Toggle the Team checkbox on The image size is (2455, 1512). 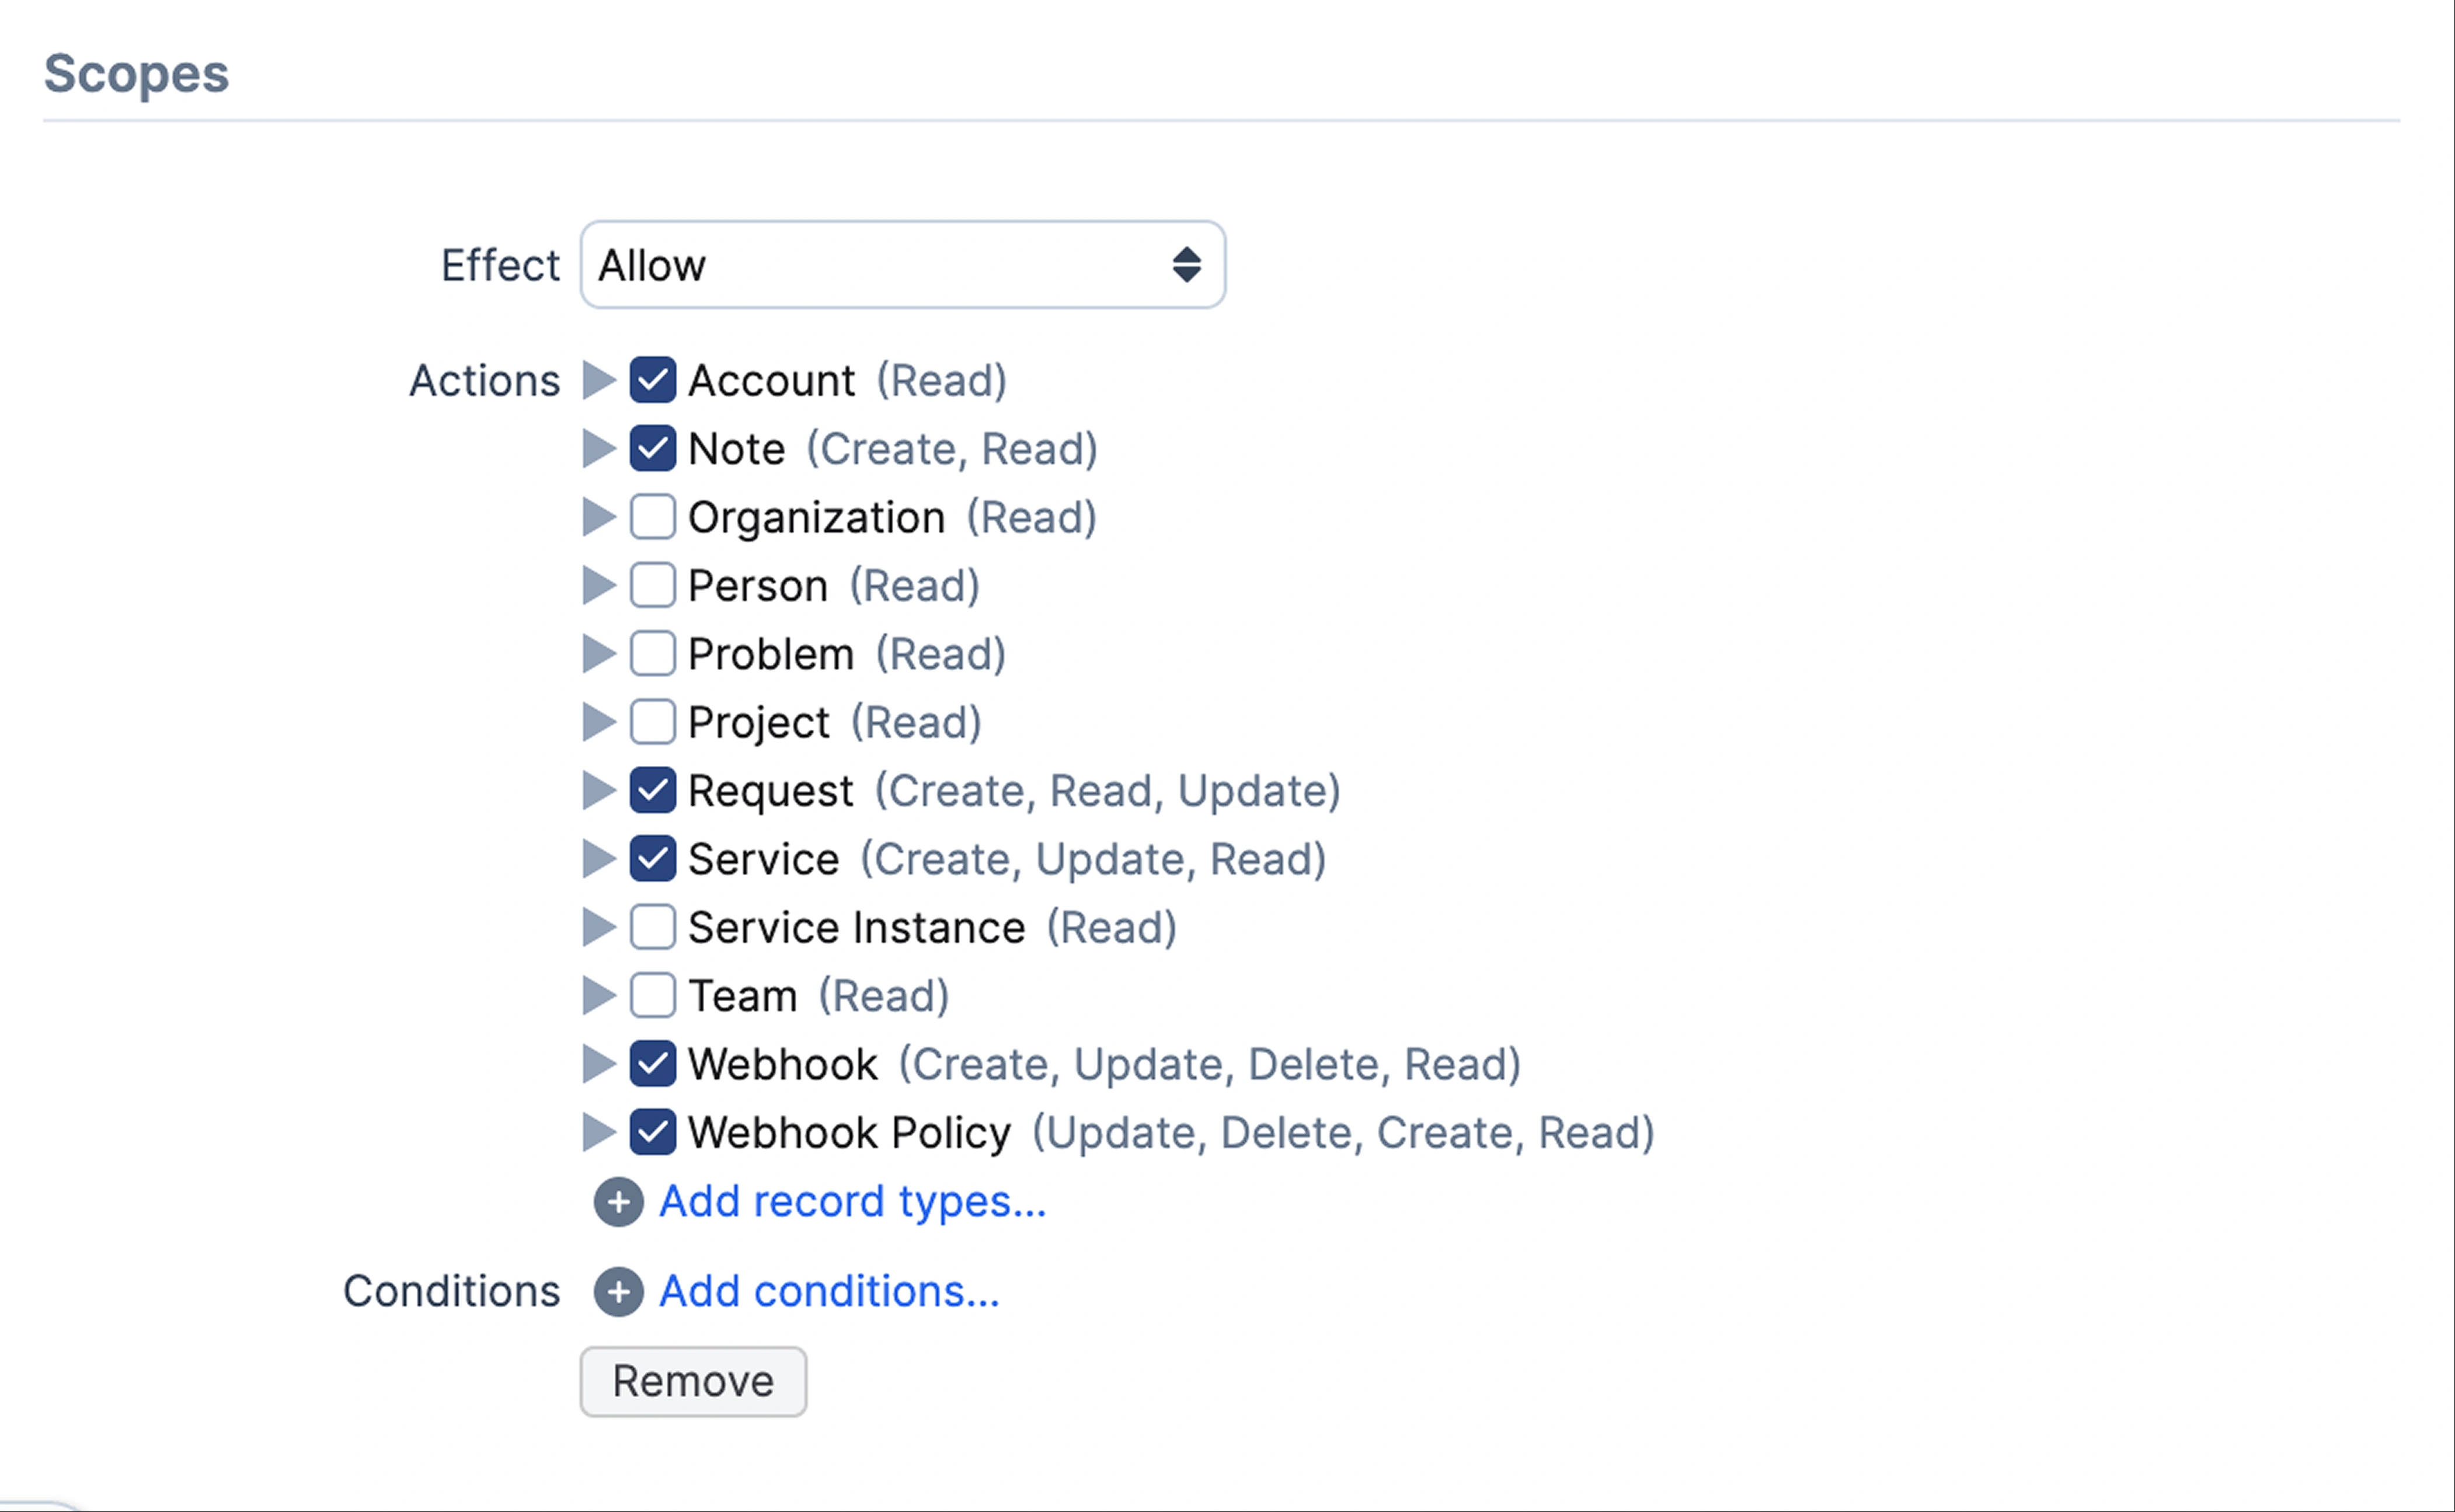(652, 995)
